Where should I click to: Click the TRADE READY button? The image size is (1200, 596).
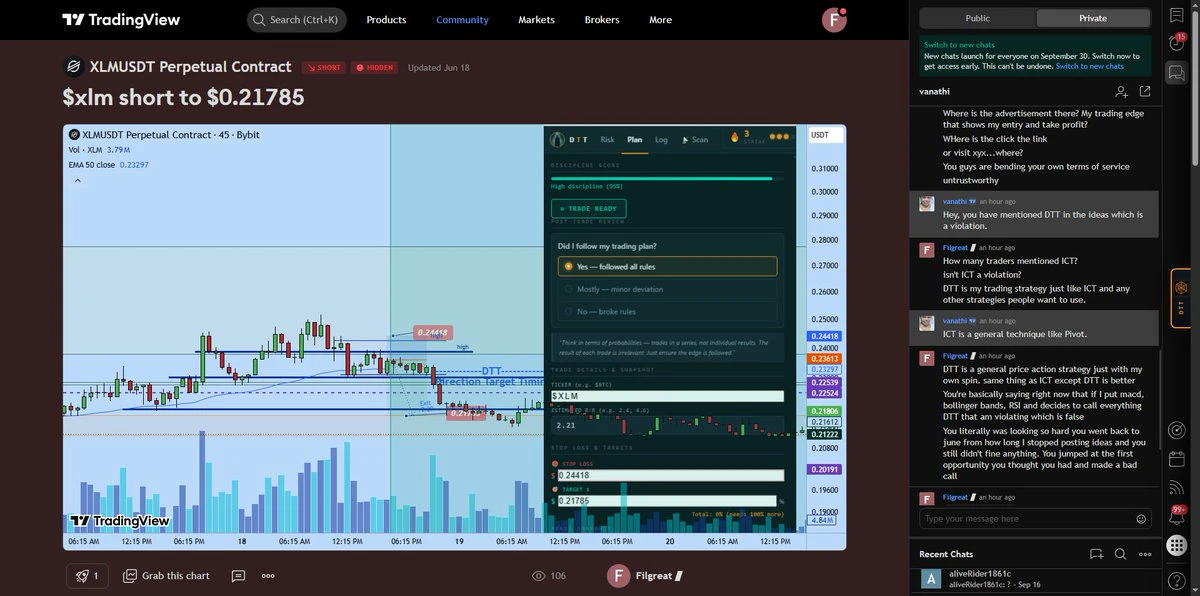[589, 209]
